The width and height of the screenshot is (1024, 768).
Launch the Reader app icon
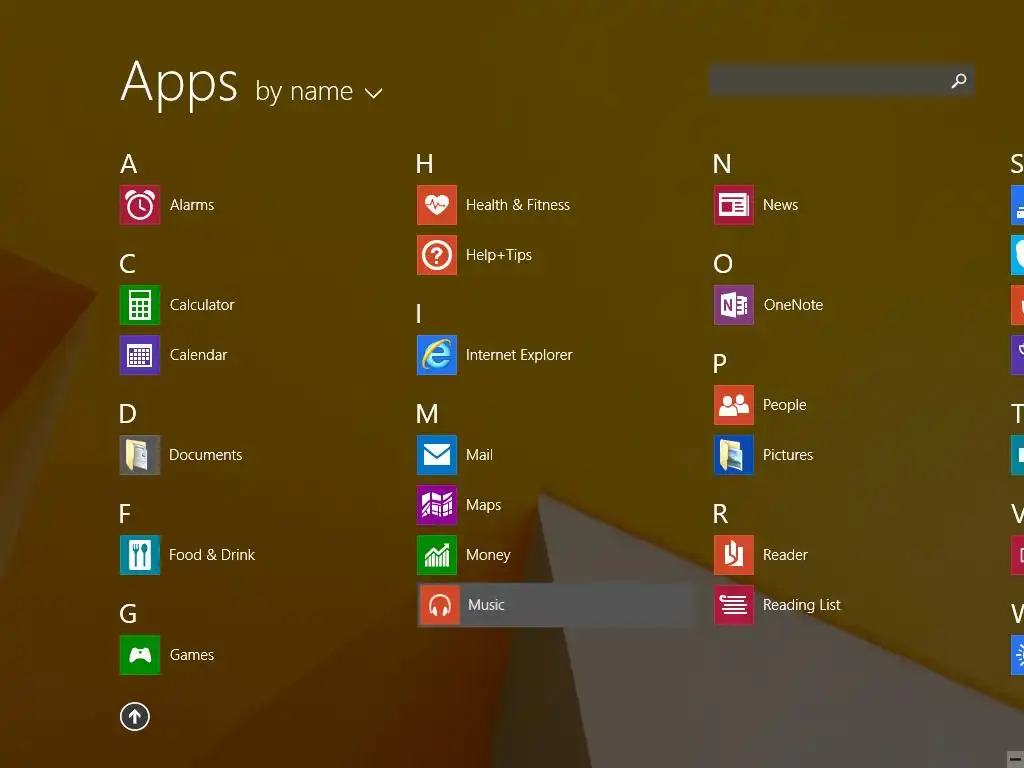click(734, 555)
